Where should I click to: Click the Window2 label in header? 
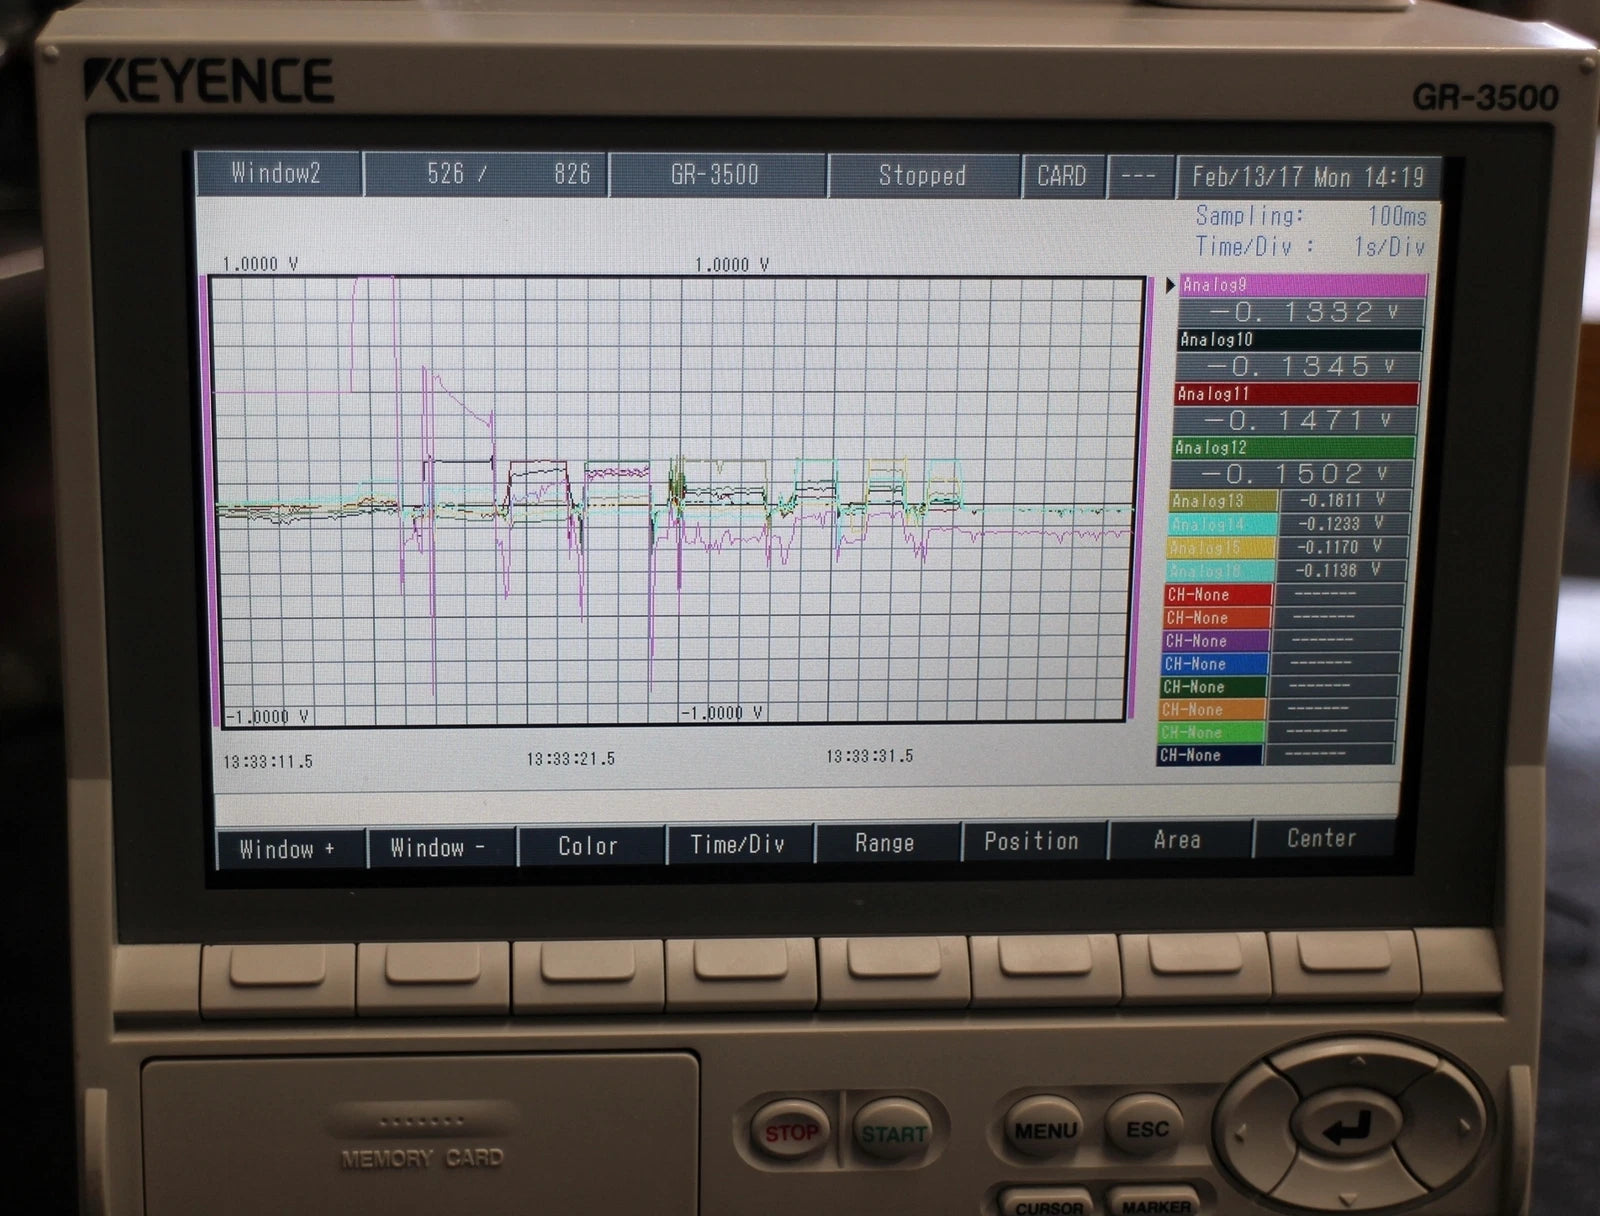278,173
